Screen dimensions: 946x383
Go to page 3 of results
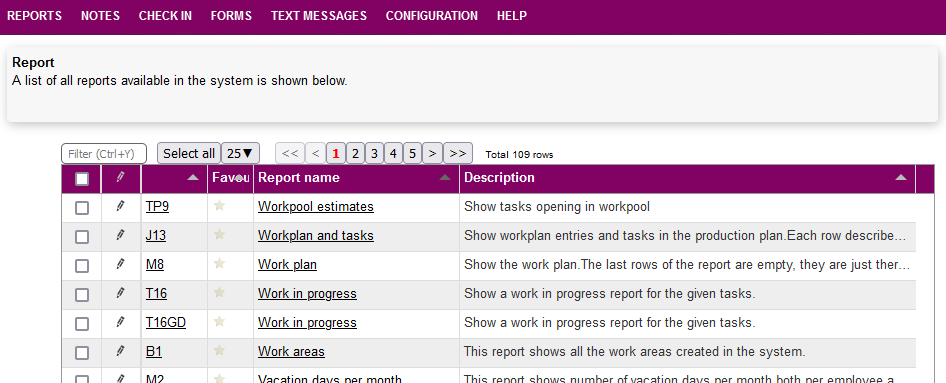pyautogui.click(x=374, y=154)
